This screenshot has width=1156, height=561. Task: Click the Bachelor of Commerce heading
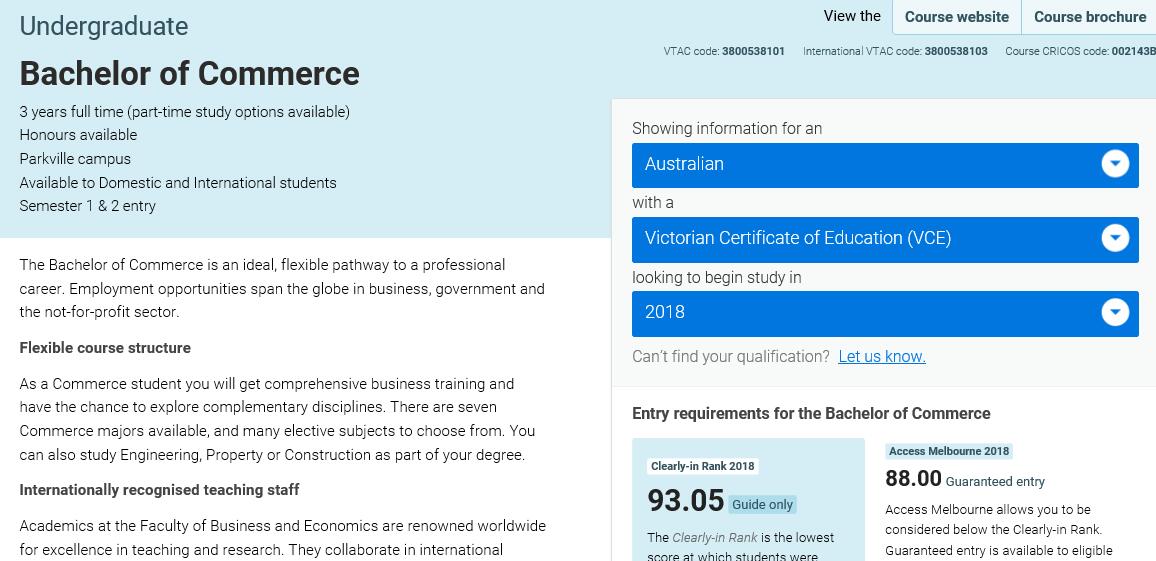click(x=189, y=73)
